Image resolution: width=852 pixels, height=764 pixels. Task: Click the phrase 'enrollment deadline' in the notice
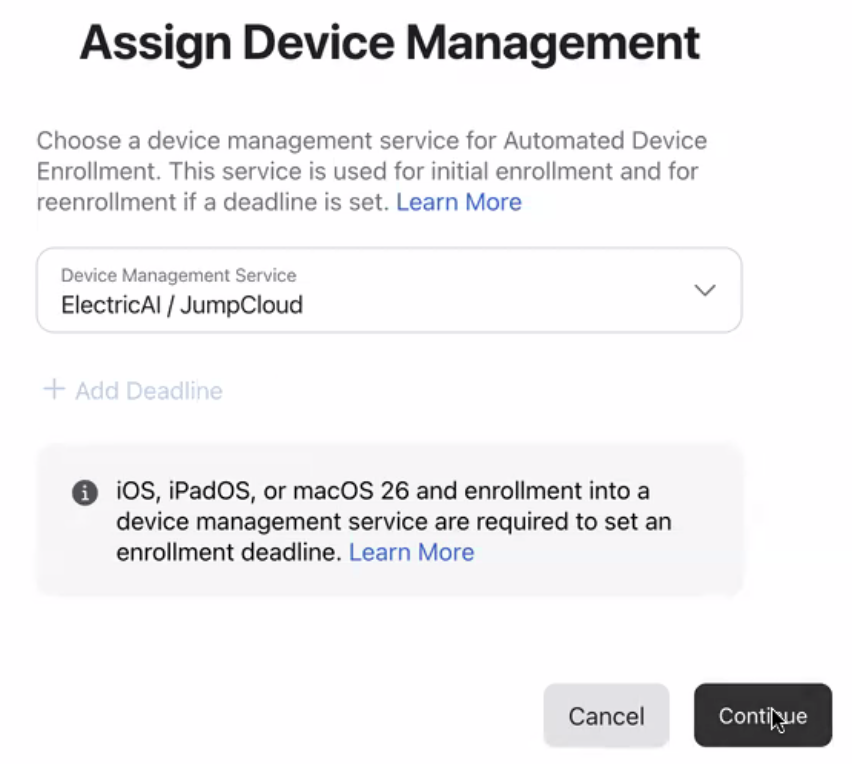[228, 552]
